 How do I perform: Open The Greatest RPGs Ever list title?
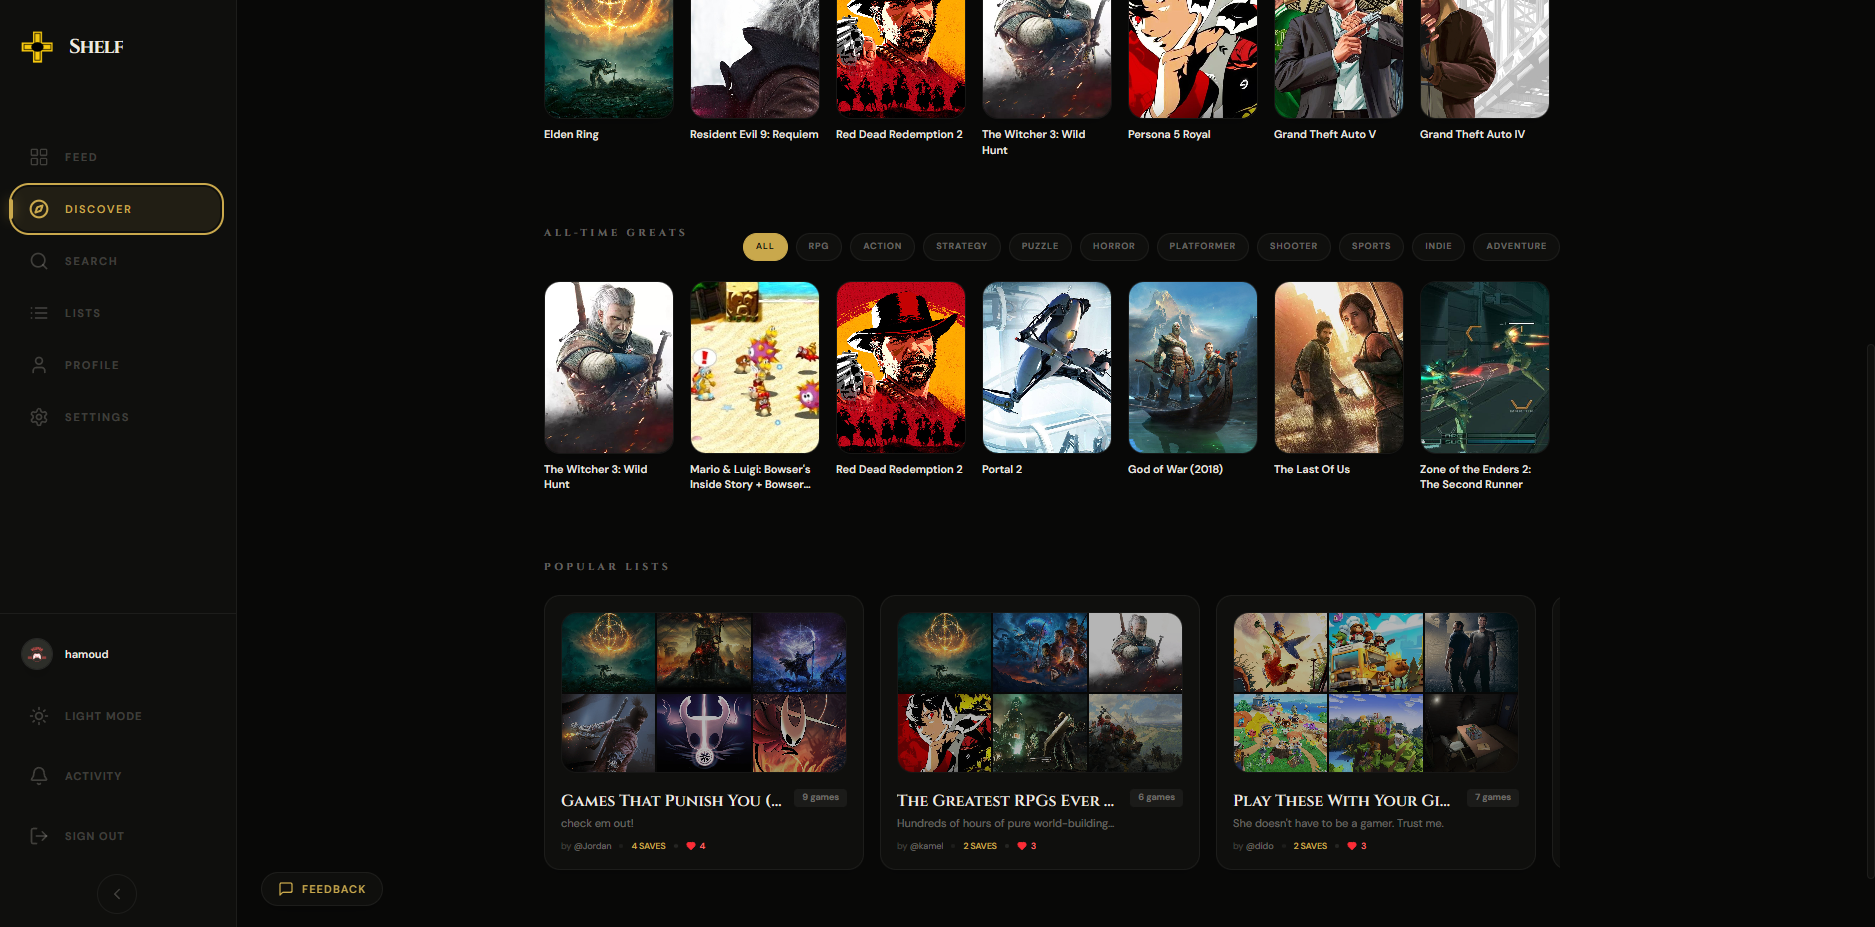(x=1005, y=801)
